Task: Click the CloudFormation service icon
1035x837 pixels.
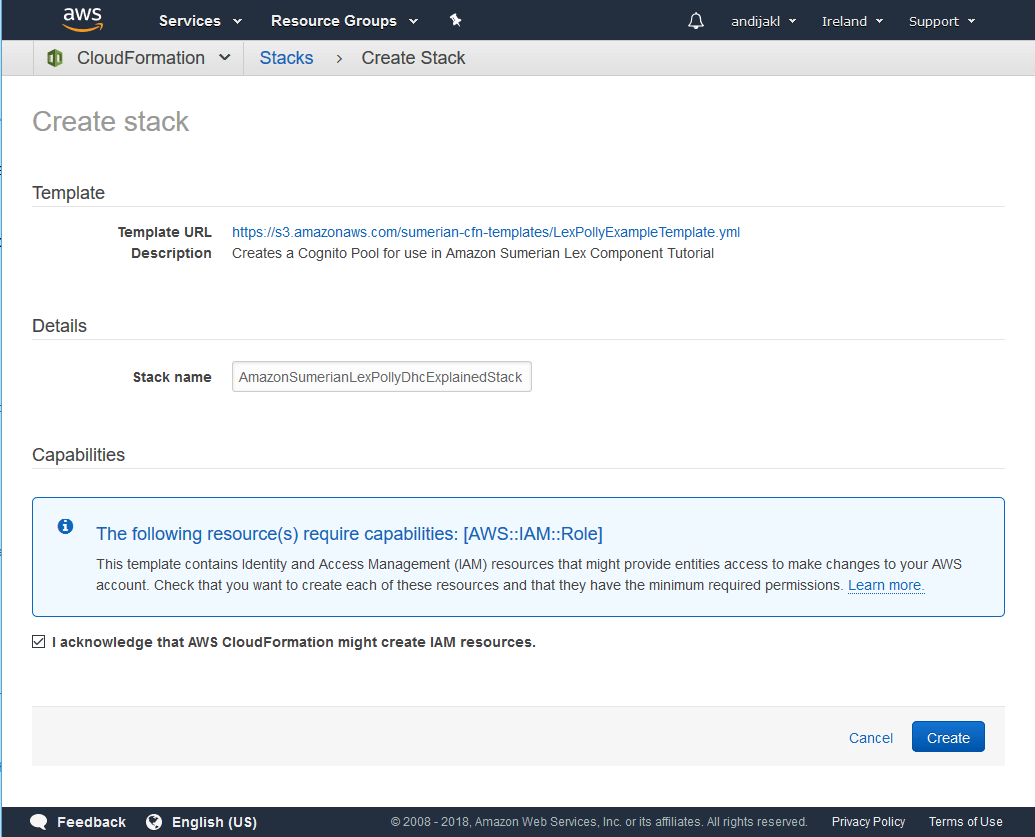Action: 55,58
